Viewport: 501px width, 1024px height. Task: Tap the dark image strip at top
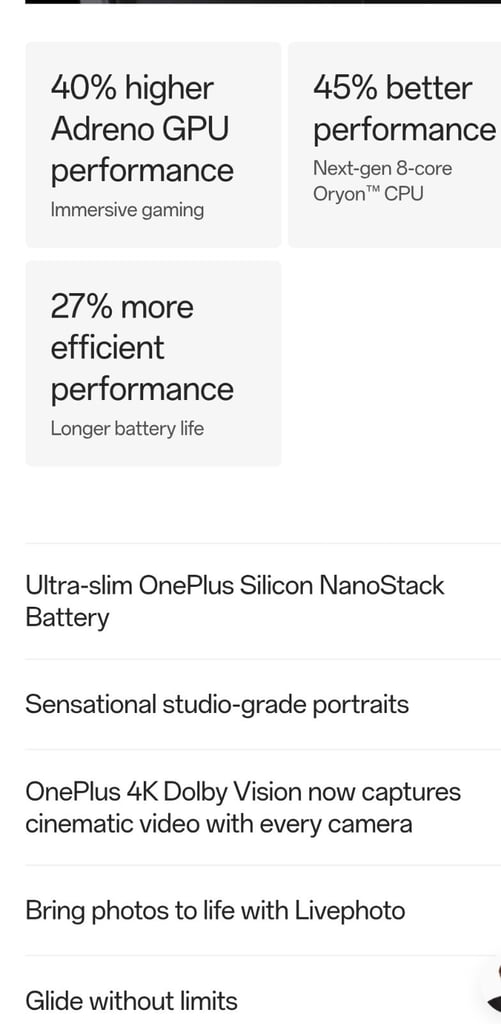pyautogui.click(x=263, y=2)
